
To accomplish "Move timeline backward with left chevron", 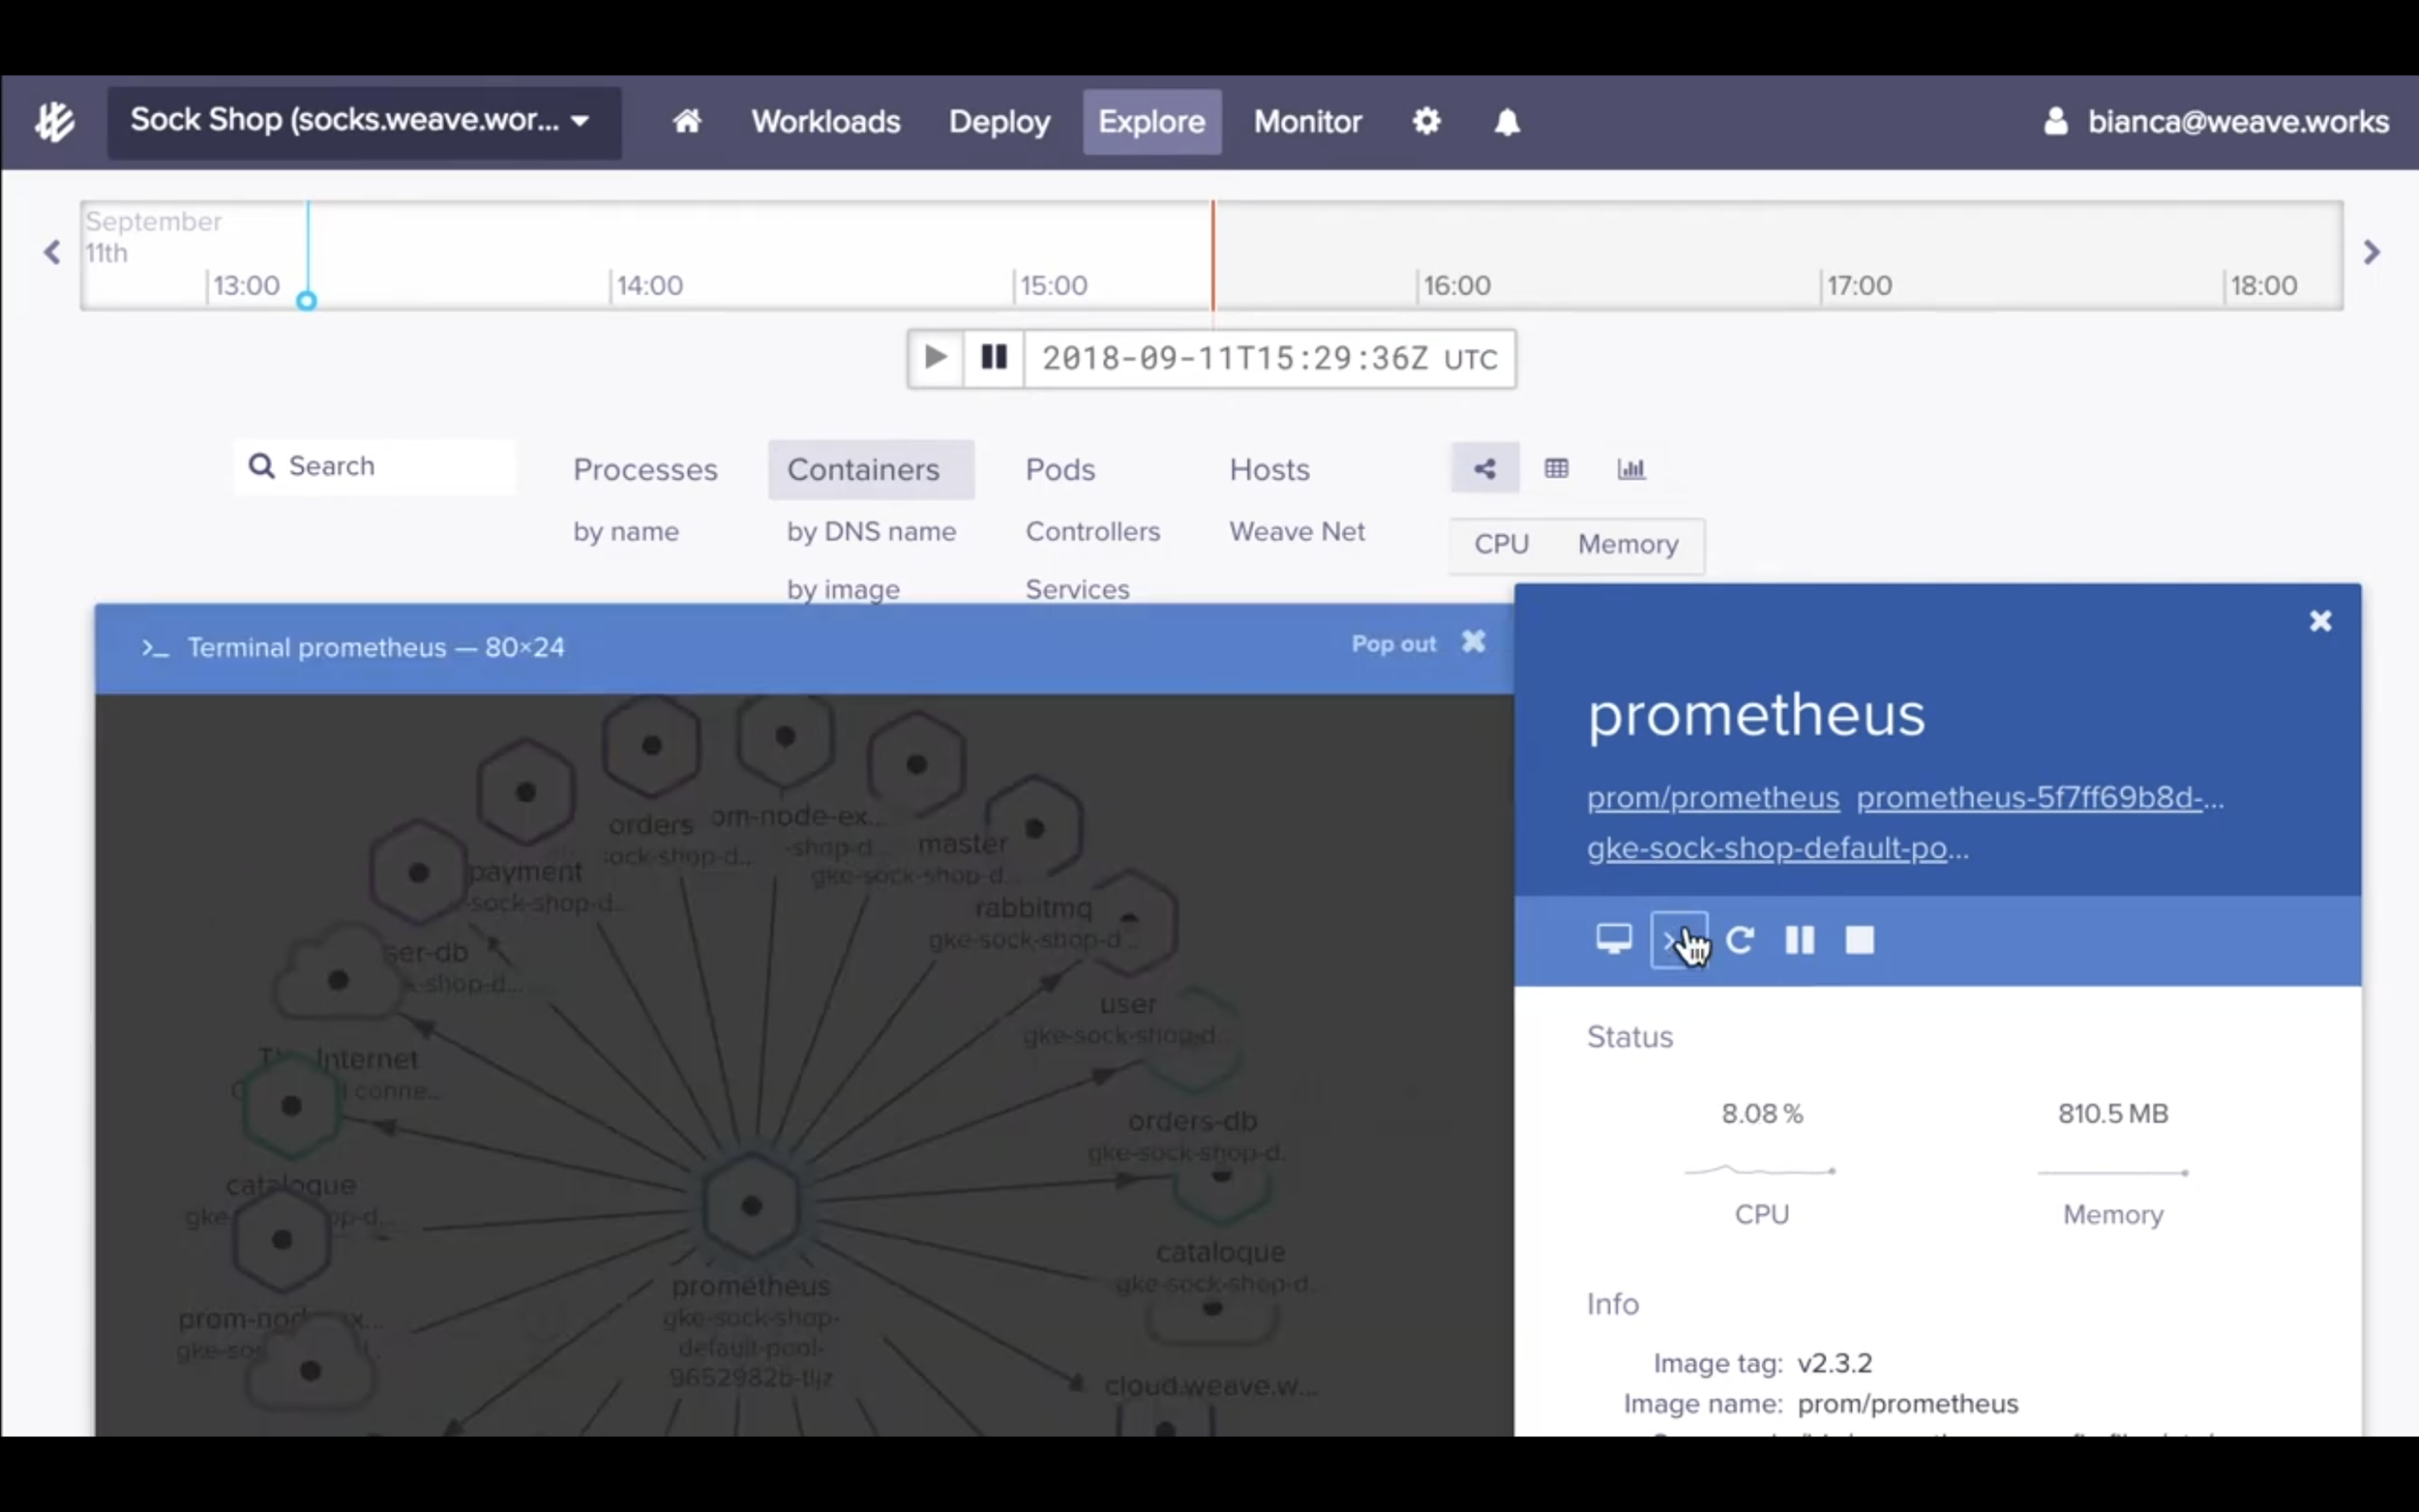I will tap(52, 252).
